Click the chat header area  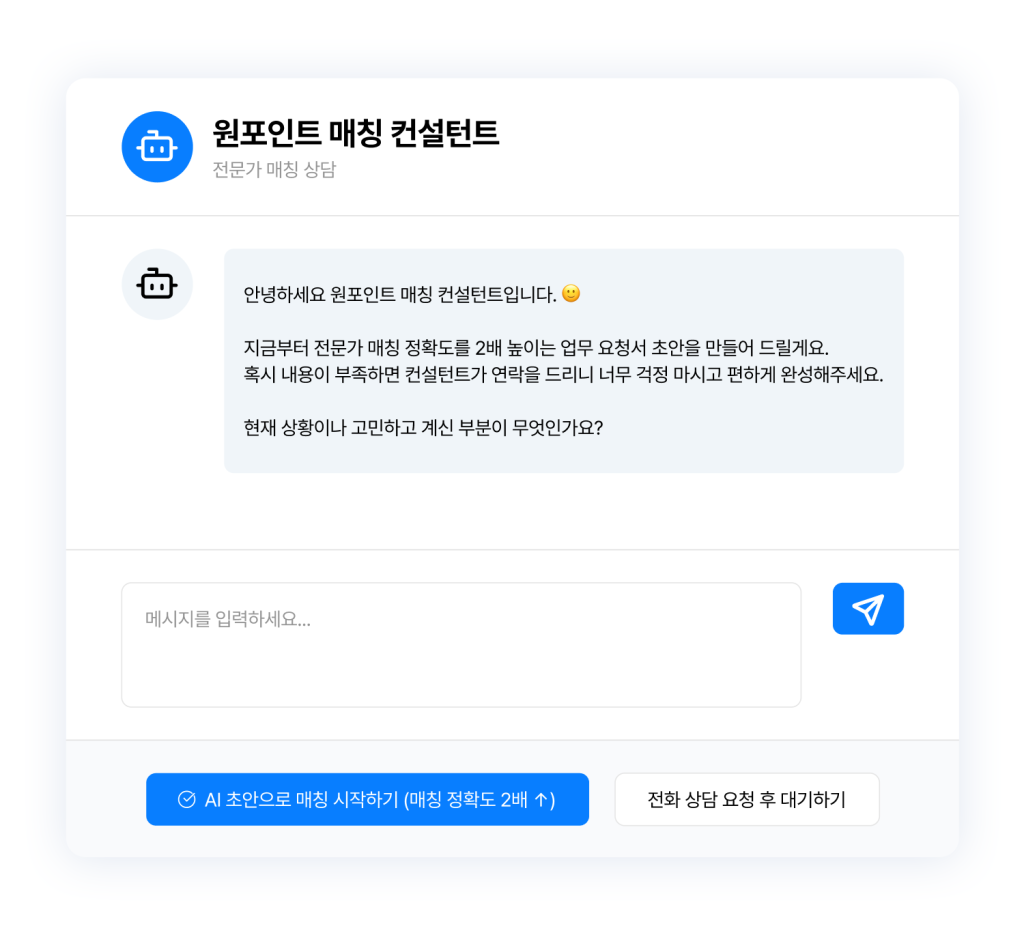point(512,146)
